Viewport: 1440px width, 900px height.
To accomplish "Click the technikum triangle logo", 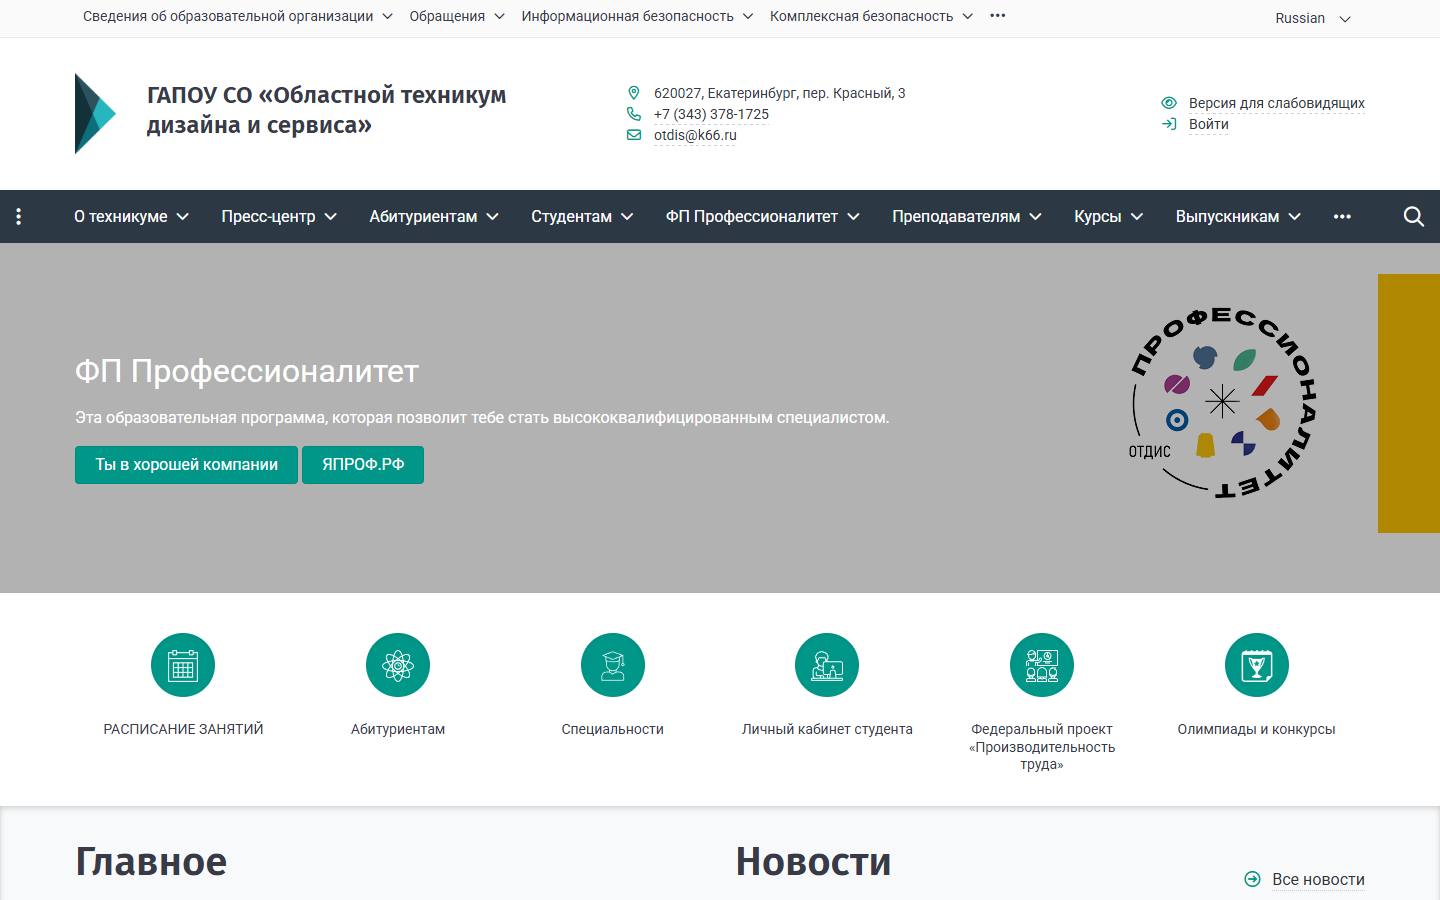I will (96, 113).
